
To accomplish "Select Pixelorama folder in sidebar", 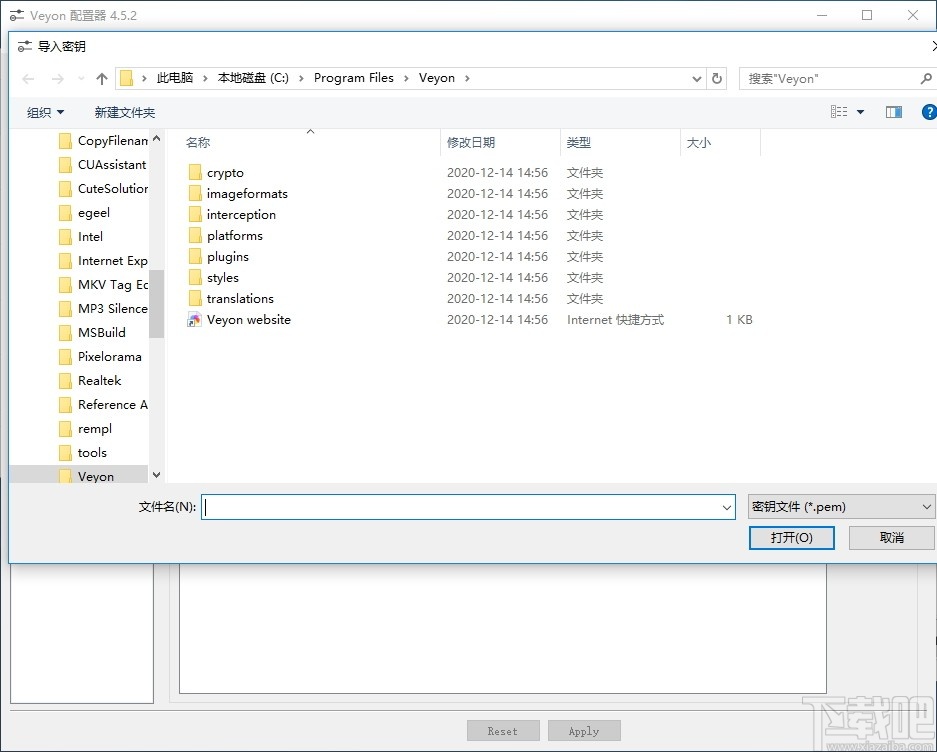I will (x=100, y=357).
